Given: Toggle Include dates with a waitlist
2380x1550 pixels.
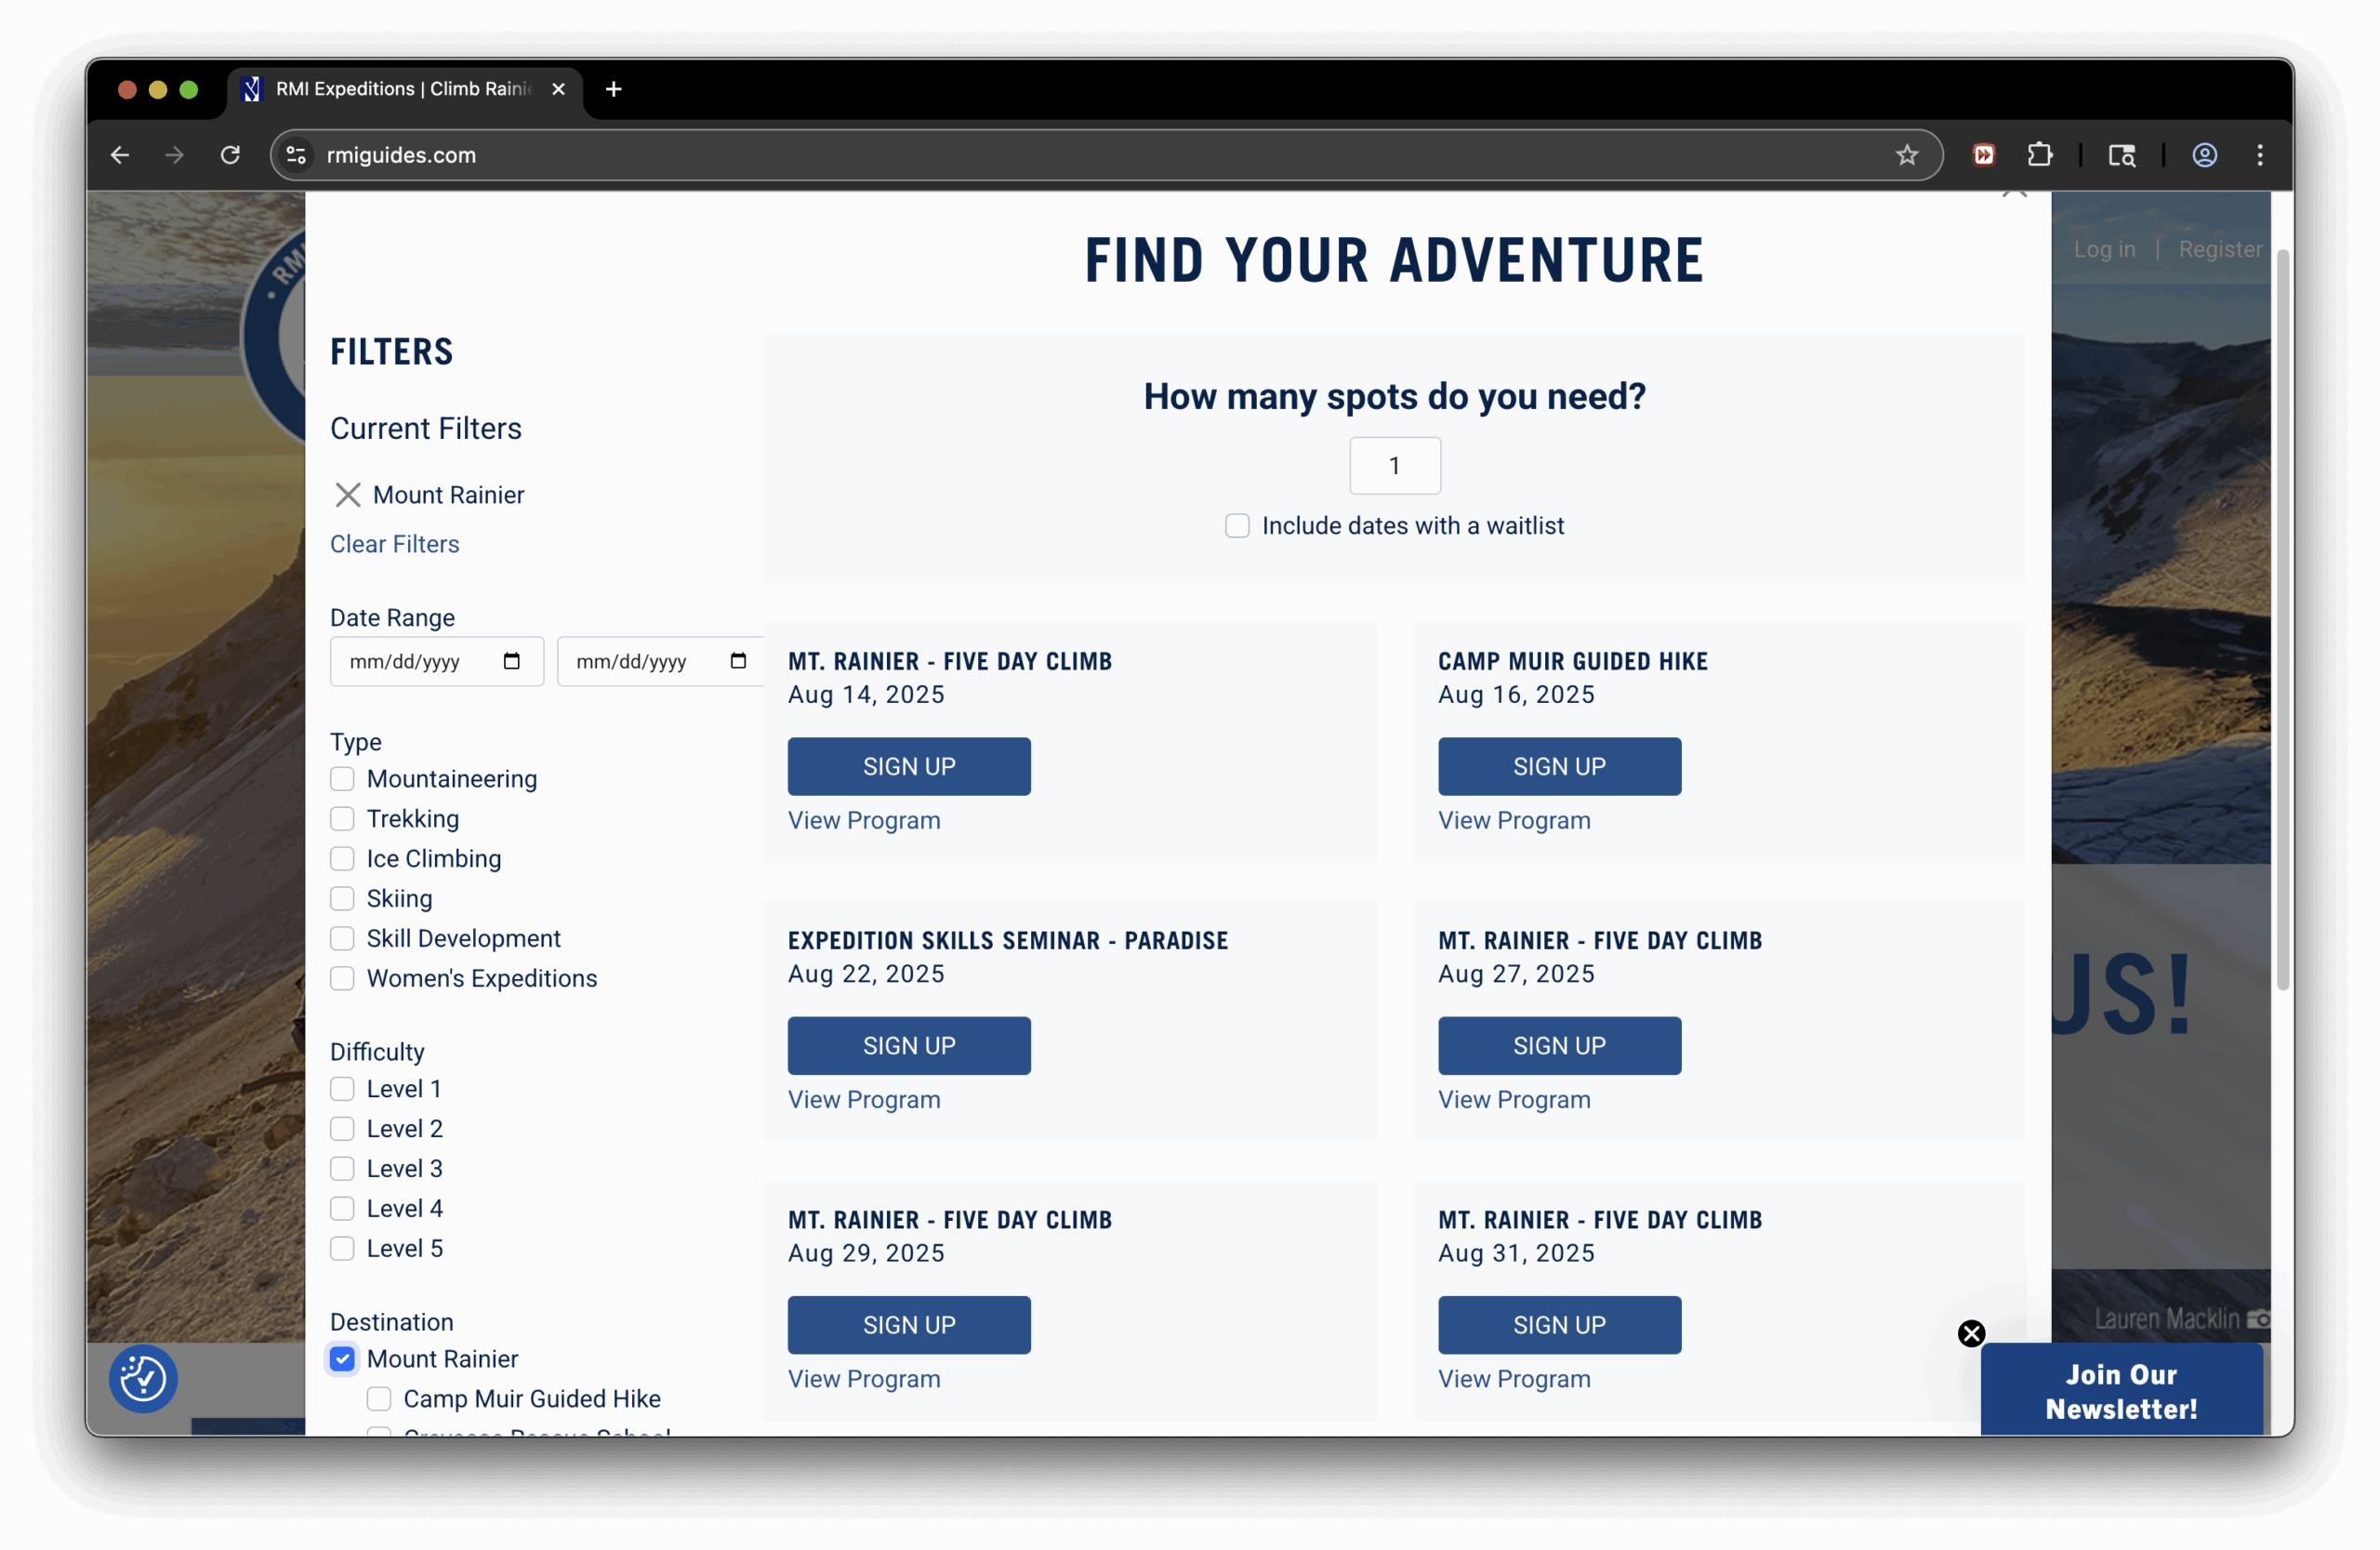Looking at the screenshot, I should (1237, 526).
